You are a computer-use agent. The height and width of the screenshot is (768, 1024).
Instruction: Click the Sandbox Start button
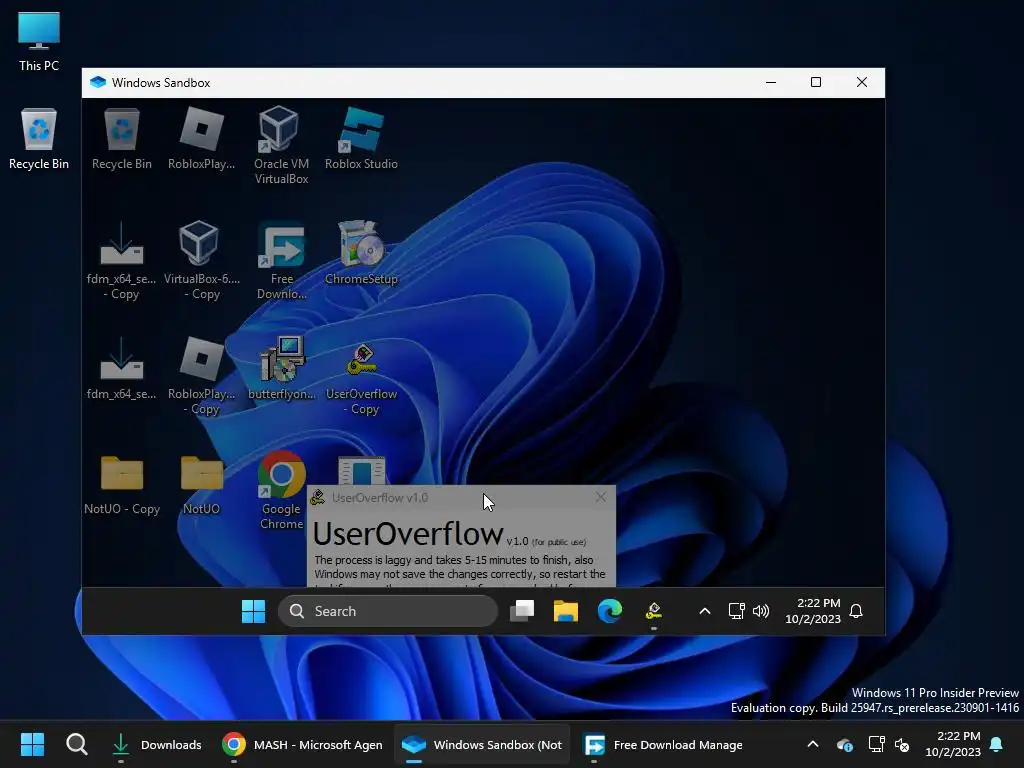253,611
